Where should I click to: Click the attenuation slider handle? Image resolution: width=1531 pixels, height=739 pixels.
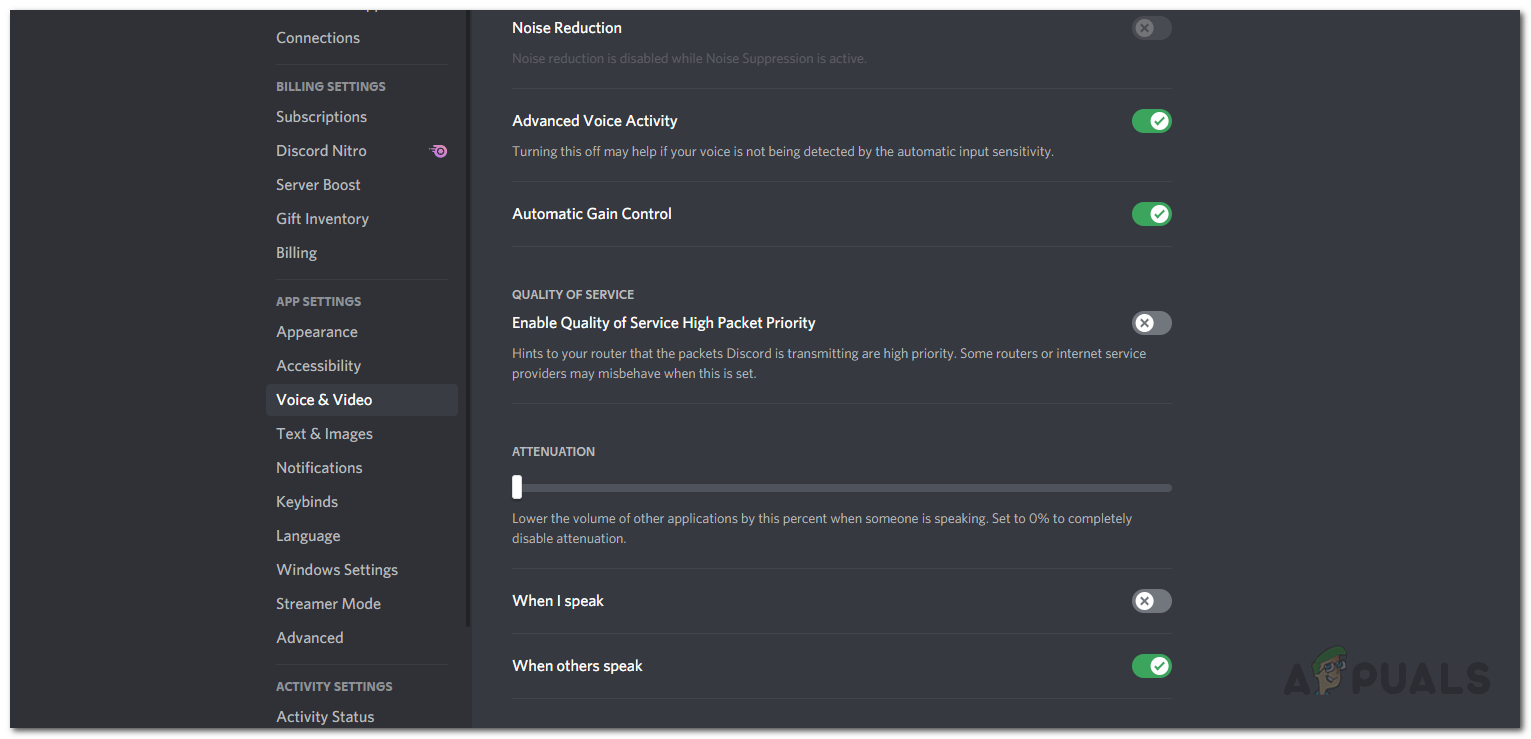(x=517, y=487)
